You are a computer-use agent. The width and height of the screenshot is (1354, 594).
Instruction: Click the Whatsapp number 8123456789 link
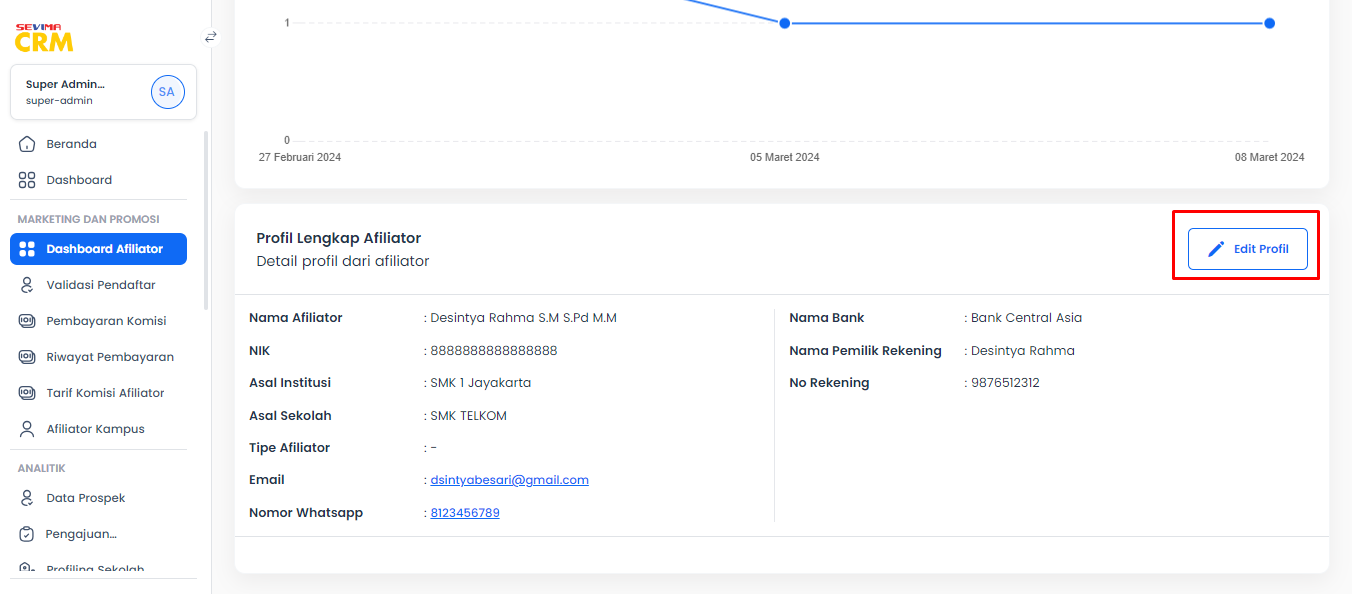[x=465, y=513]
